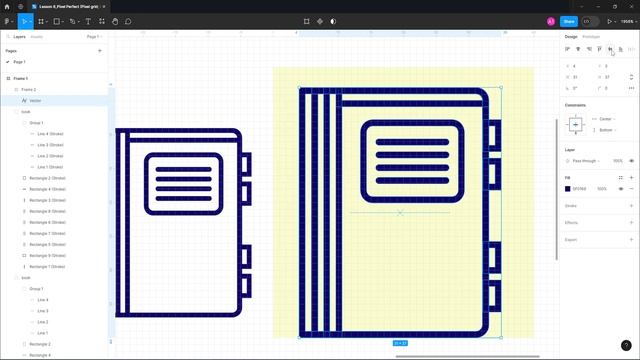The height and width of the screenshot is (360, 640).
Task: Open the shape tools dropdown arrow
Action: point(63,22)
